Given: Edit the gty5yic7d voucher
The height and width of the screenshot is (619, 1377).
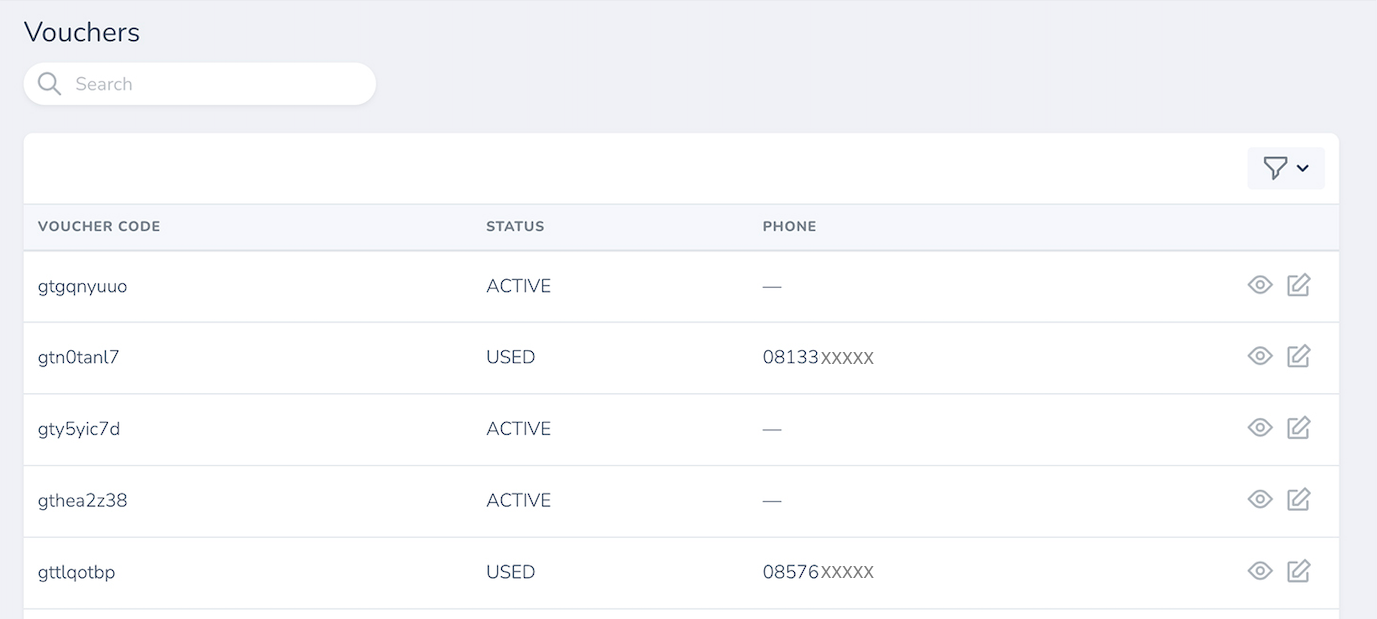Looking at the screenshot, I should pyautogui.click(x=1298, y=429).
